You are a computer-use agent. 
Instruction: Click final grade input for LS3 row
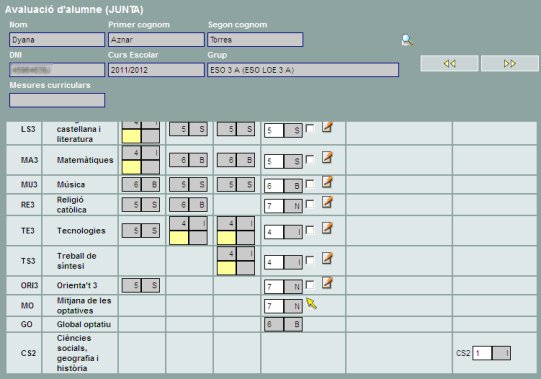(x=274, y=131)
